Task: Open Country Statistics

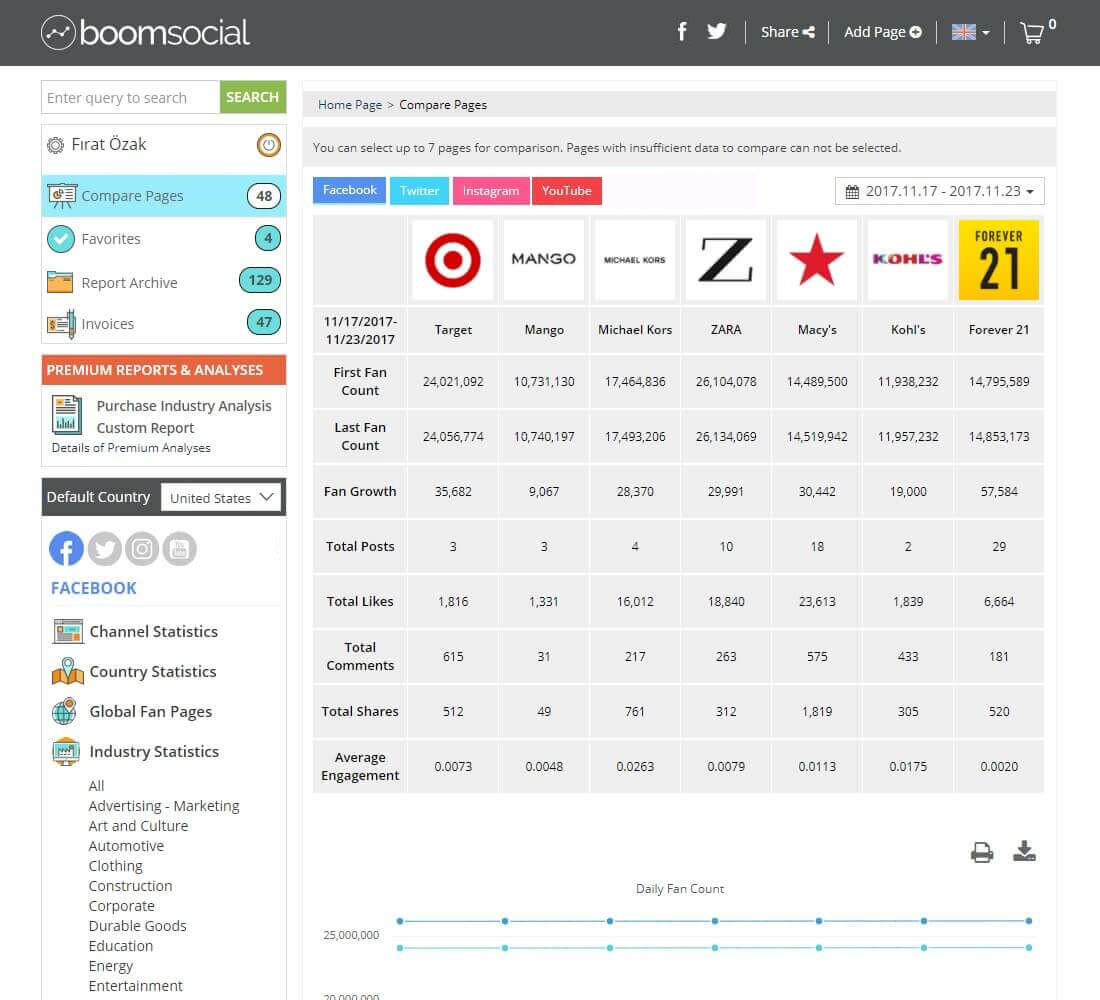Action: click(x=153, y=672)
